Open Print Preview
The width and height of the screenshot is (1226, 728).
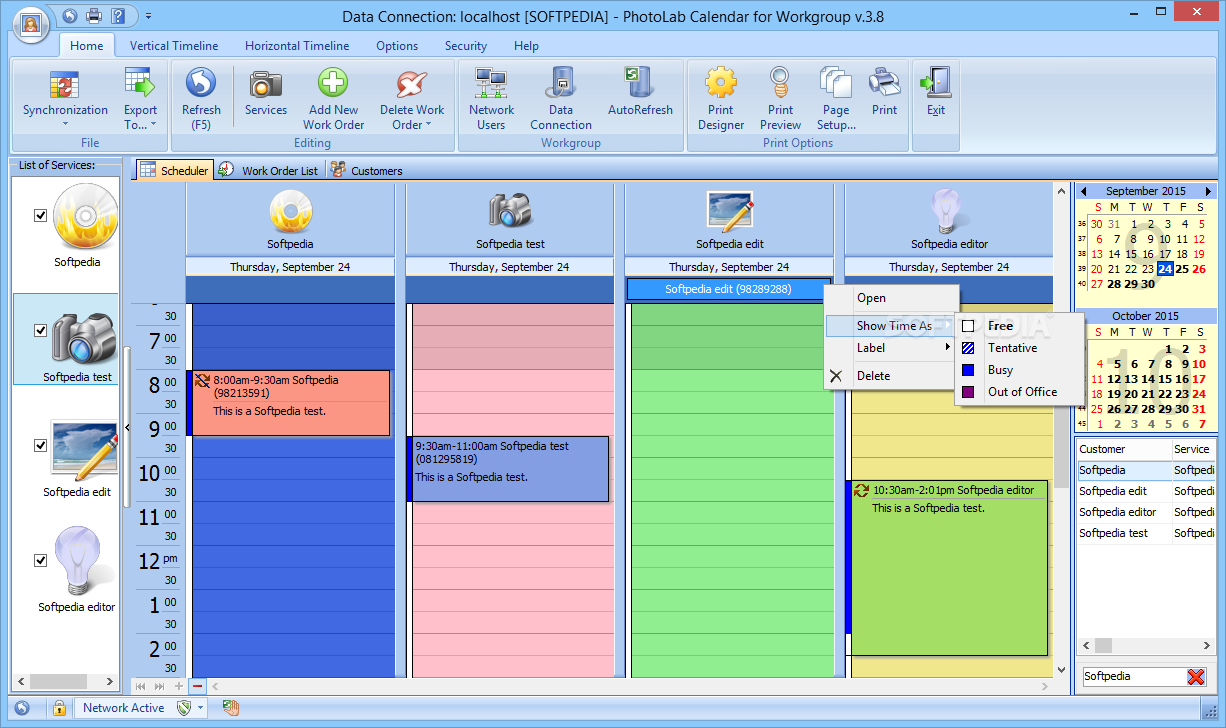click(780, 98)
